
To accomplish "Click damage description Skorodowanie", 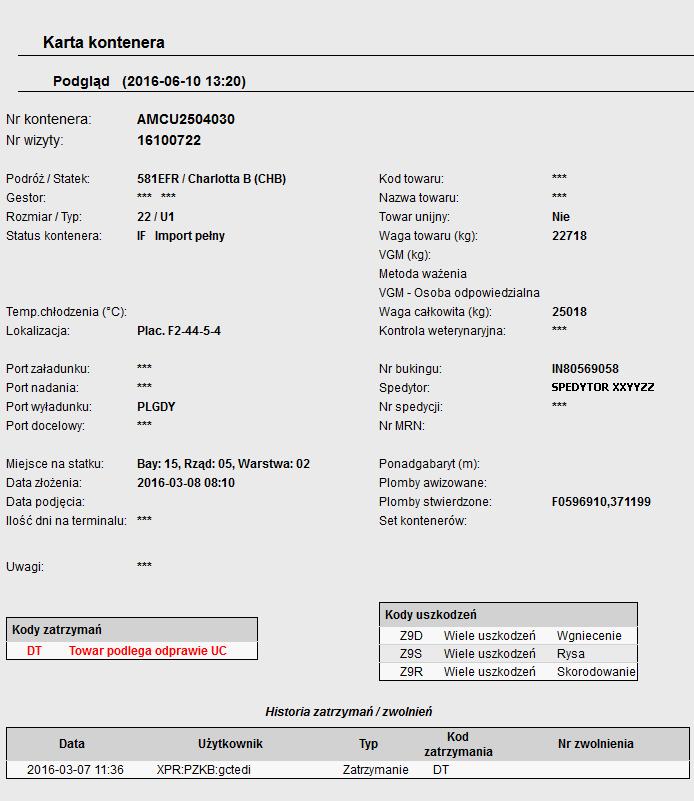I will [x=596, y=672].
